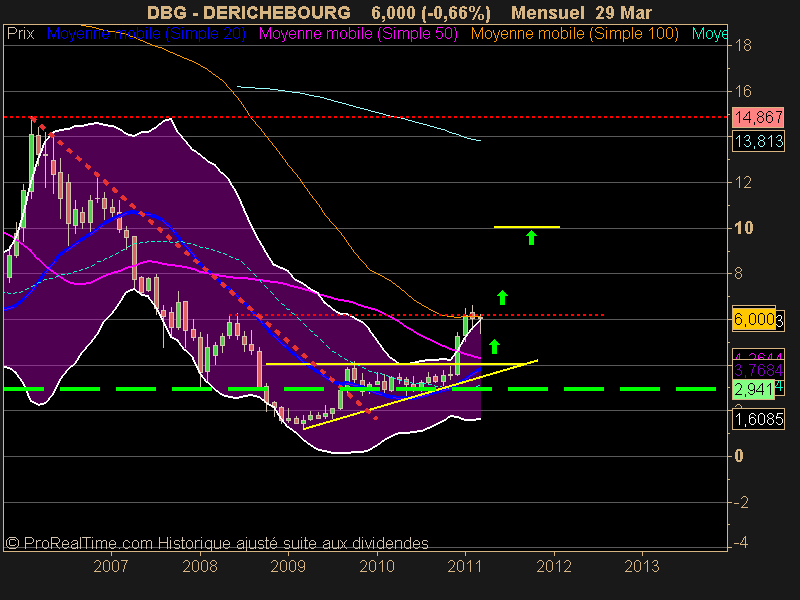Screen dimensions: 800x600
Task: Click the 2012 label on time axis
Action: tap(554, 566)
